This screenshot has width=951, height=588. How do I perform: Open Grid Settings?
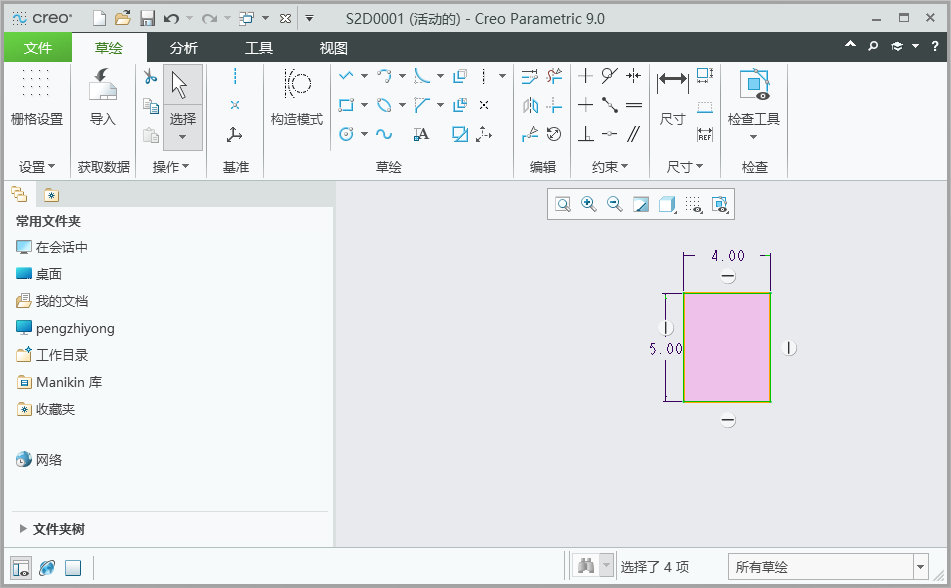pyautogui.click(x=36, y=97)
